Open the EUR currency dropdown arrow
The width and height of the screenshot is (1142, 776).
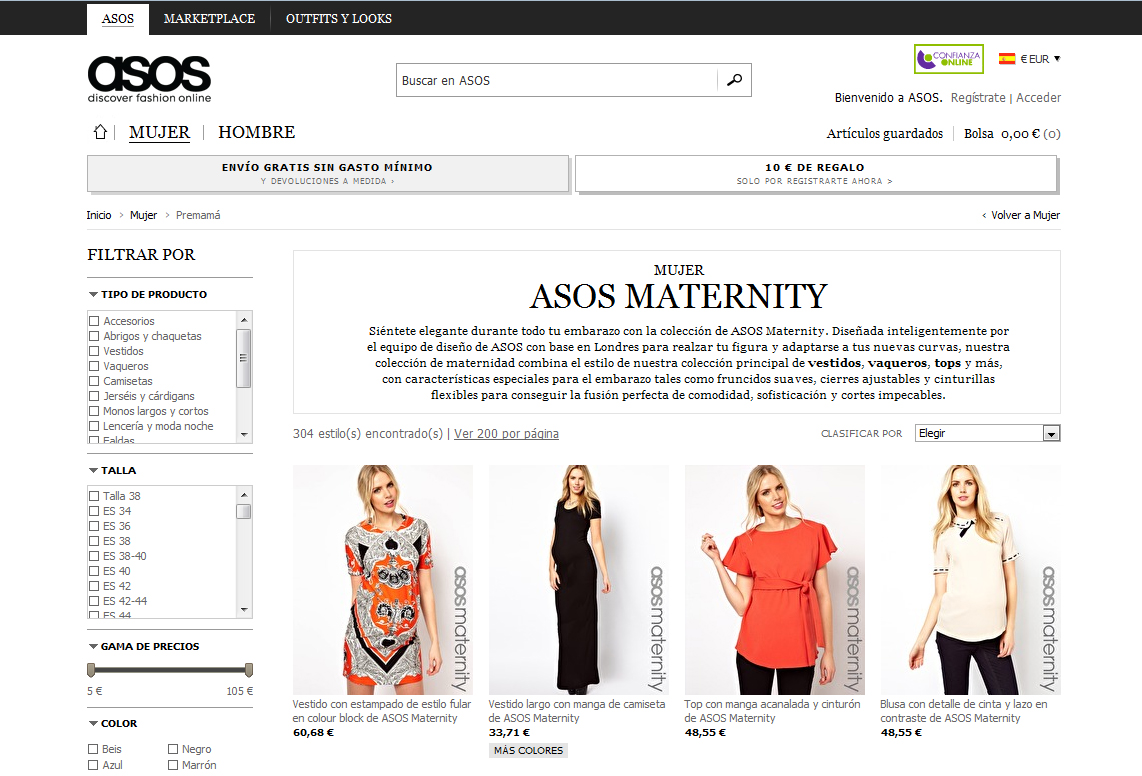coord(1057,59)
